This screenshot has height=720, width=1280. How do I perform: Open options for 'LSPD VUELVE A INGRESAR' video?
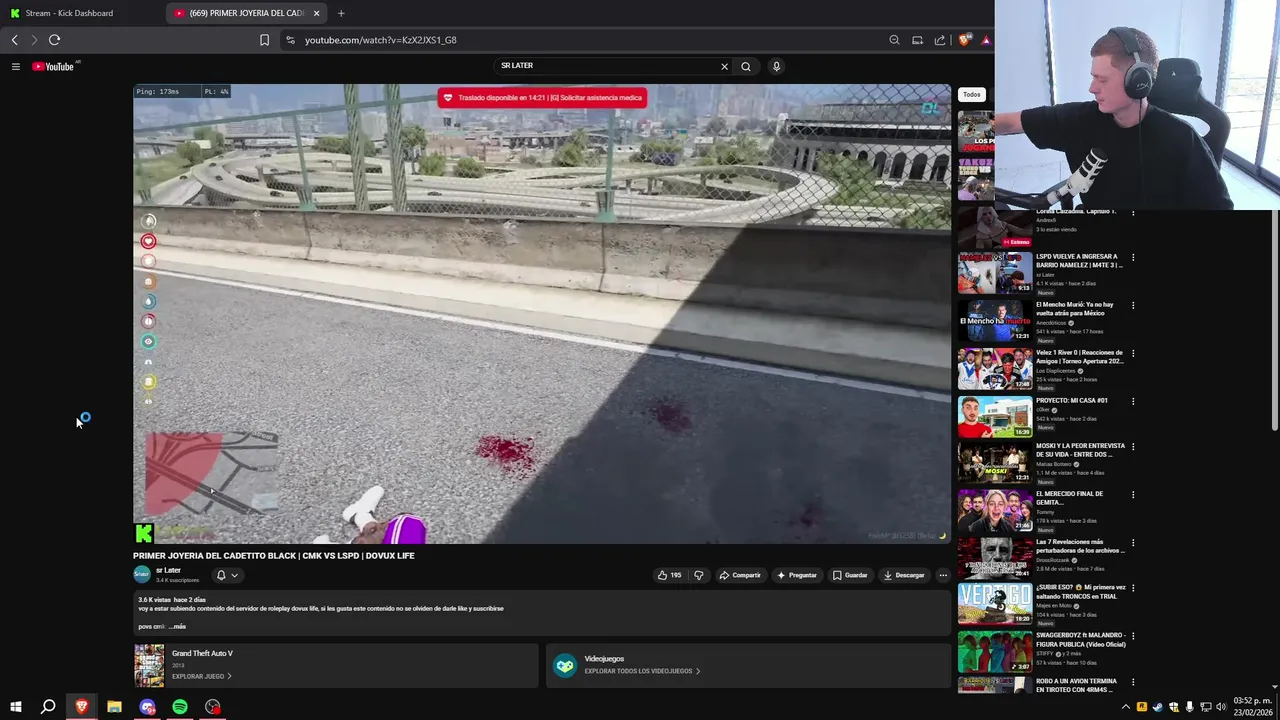click(x=1133, y=258)
